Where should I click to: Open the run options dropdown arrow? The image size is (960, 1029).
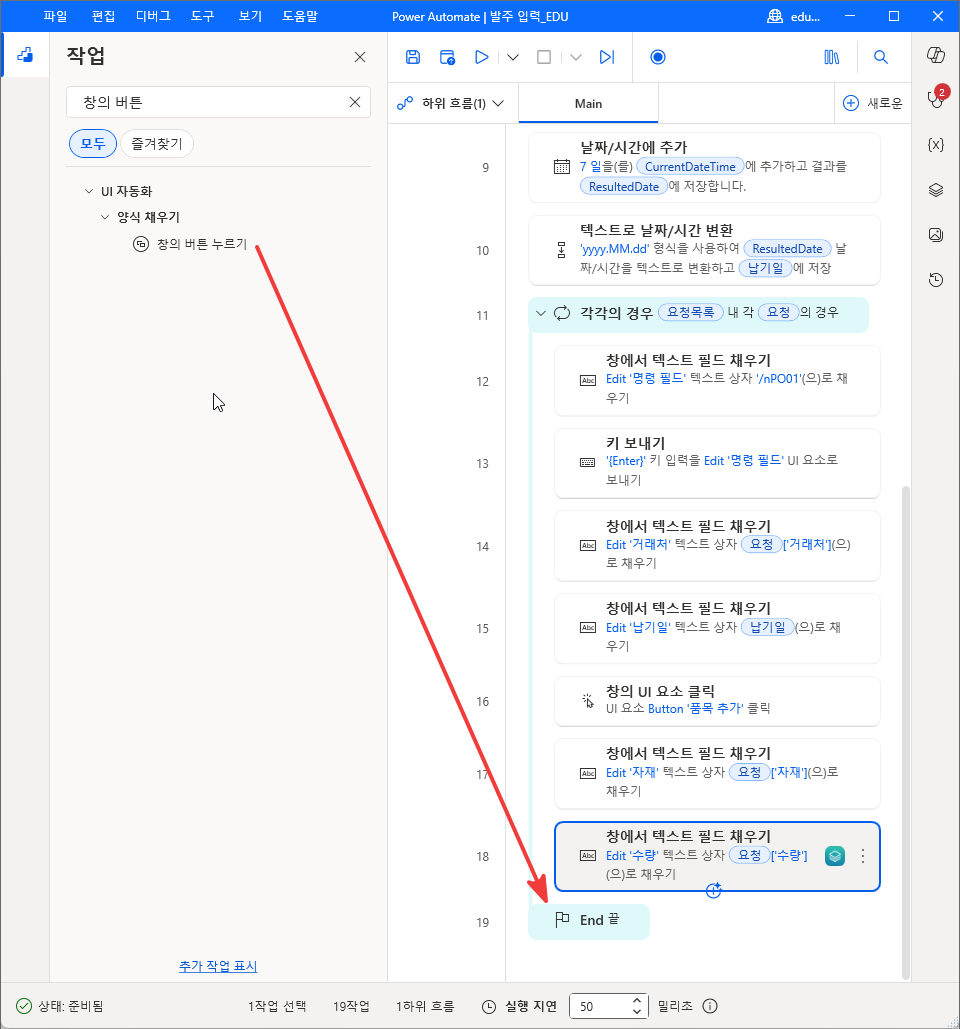click(x=513, y=57)
